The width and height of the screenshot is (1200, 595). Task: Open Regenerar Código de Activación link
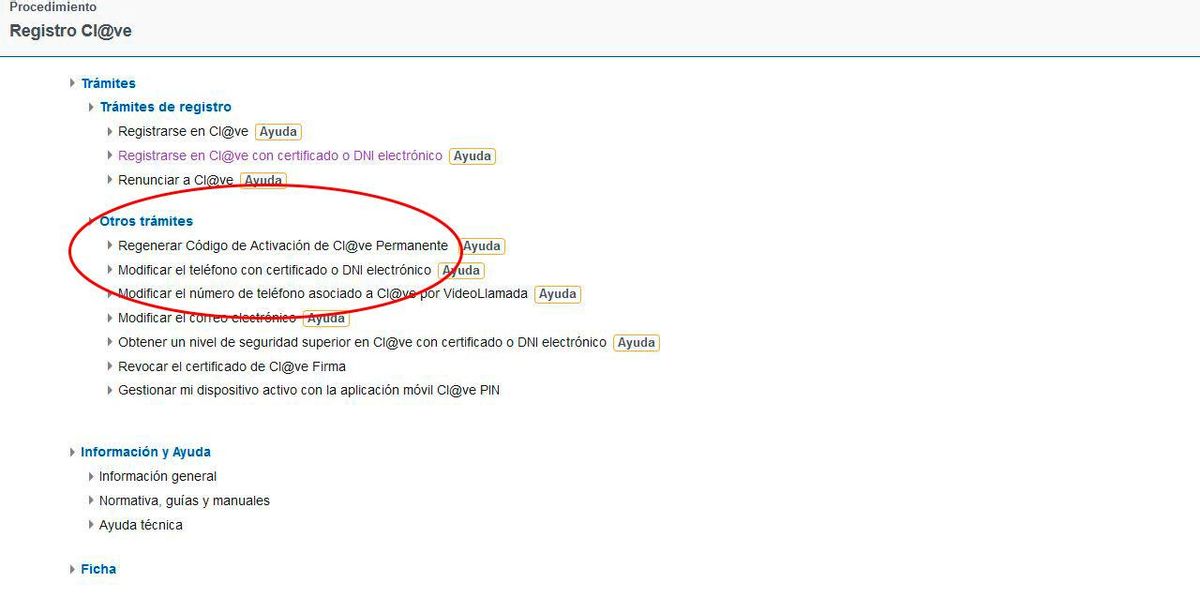point(282,245)
